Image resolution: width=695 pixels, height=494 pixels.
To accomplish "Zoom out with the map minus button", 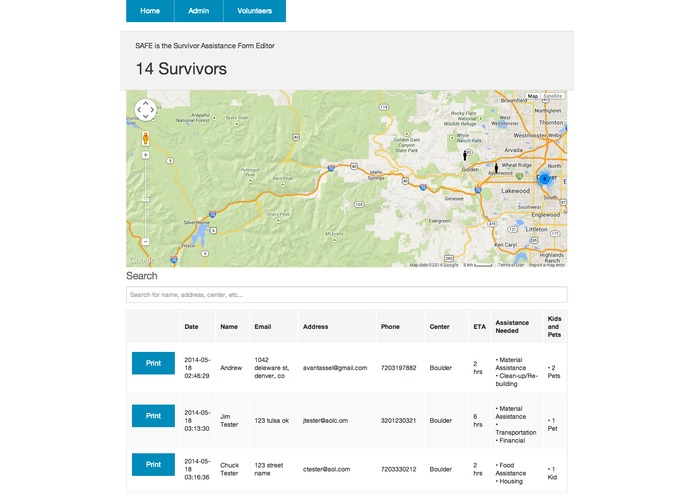I will pos(145,242).
